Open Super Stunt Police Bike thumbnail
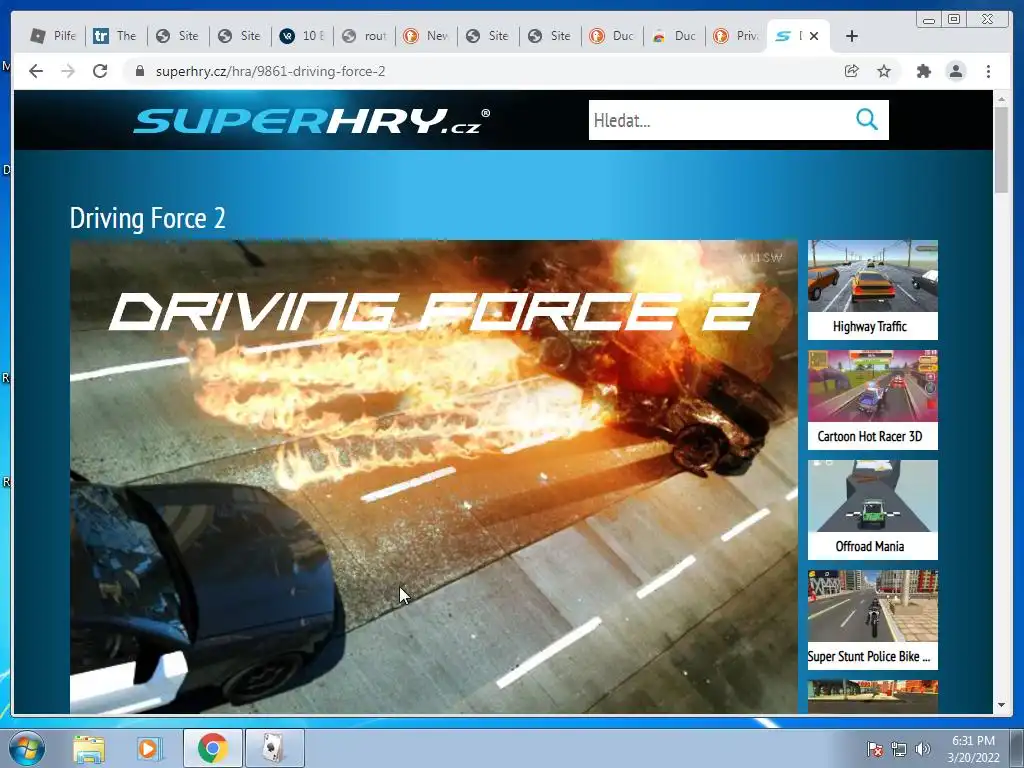Image resolution: width=1024 pixels, height=768 pixels. (x=872, y=605)
